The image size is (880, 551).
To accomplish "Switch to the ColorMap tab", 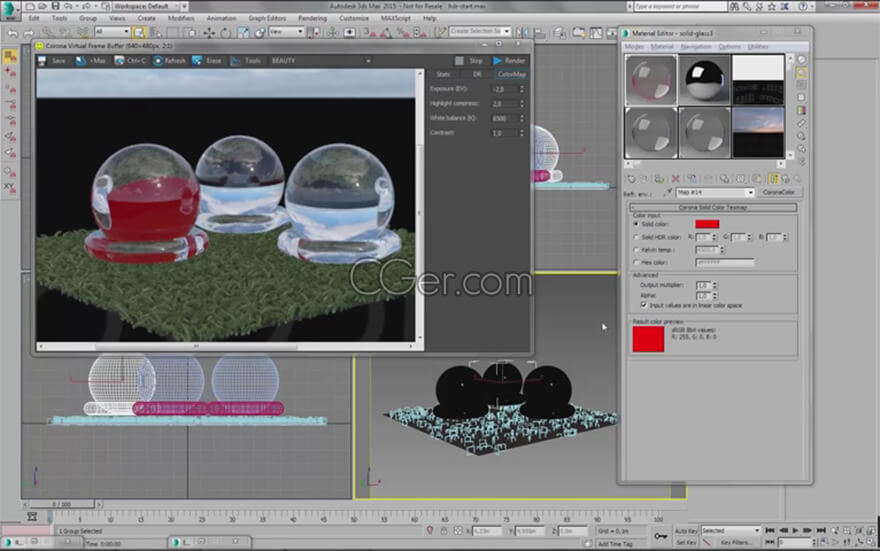I will (x=511, y=74).
